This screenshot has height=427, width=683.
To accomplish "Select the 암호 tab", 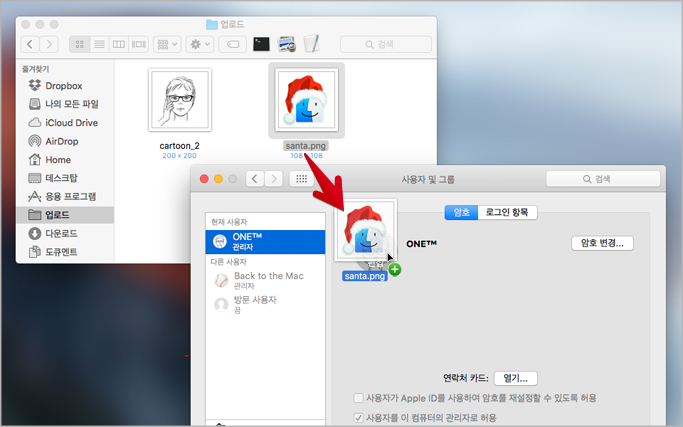I will pos(461,212).
